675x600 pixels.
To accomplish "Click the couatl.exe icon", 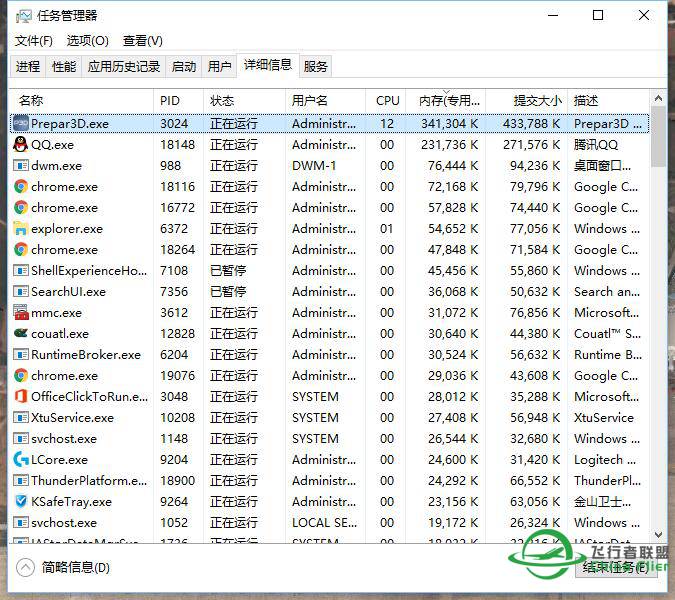I will point(21,333).
